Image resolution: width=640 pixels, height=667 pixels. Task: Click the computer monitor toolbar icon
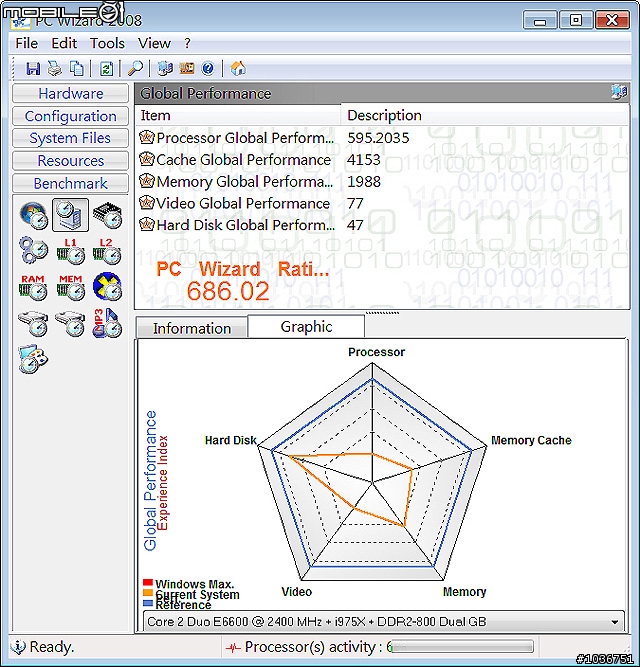click(x=165, y=68)
